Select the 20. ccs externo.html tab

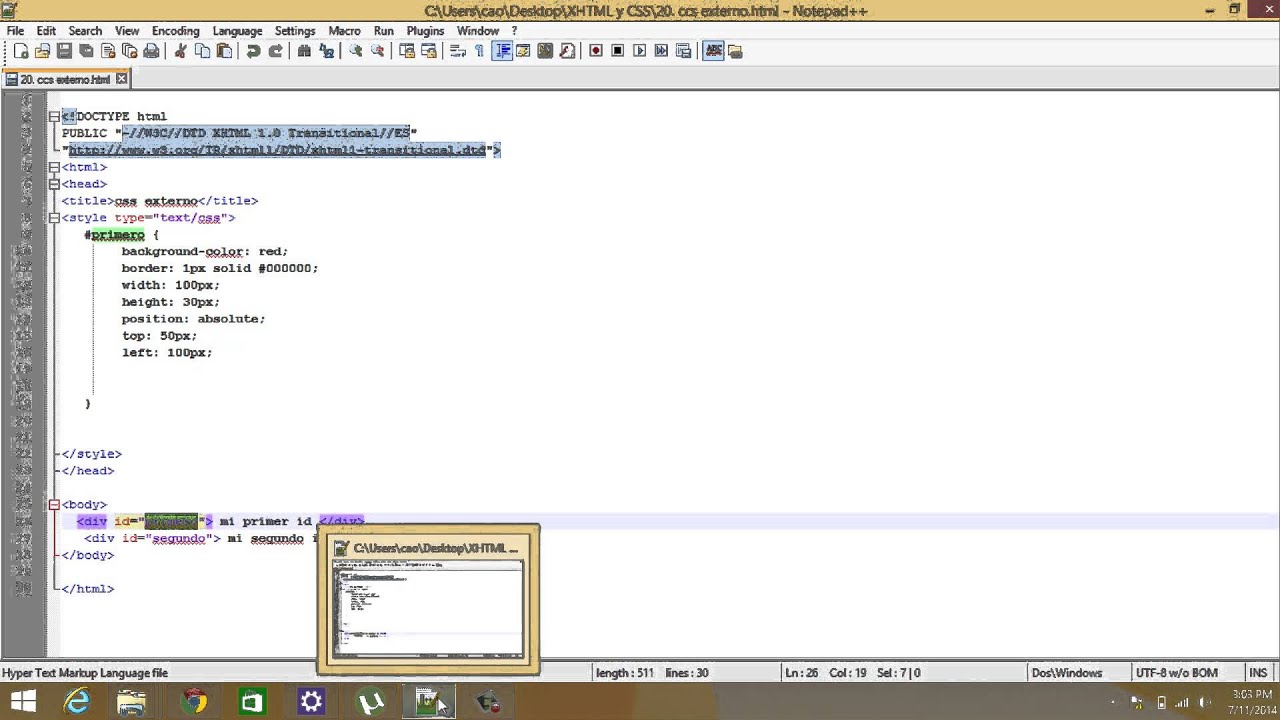coord(64,79)
